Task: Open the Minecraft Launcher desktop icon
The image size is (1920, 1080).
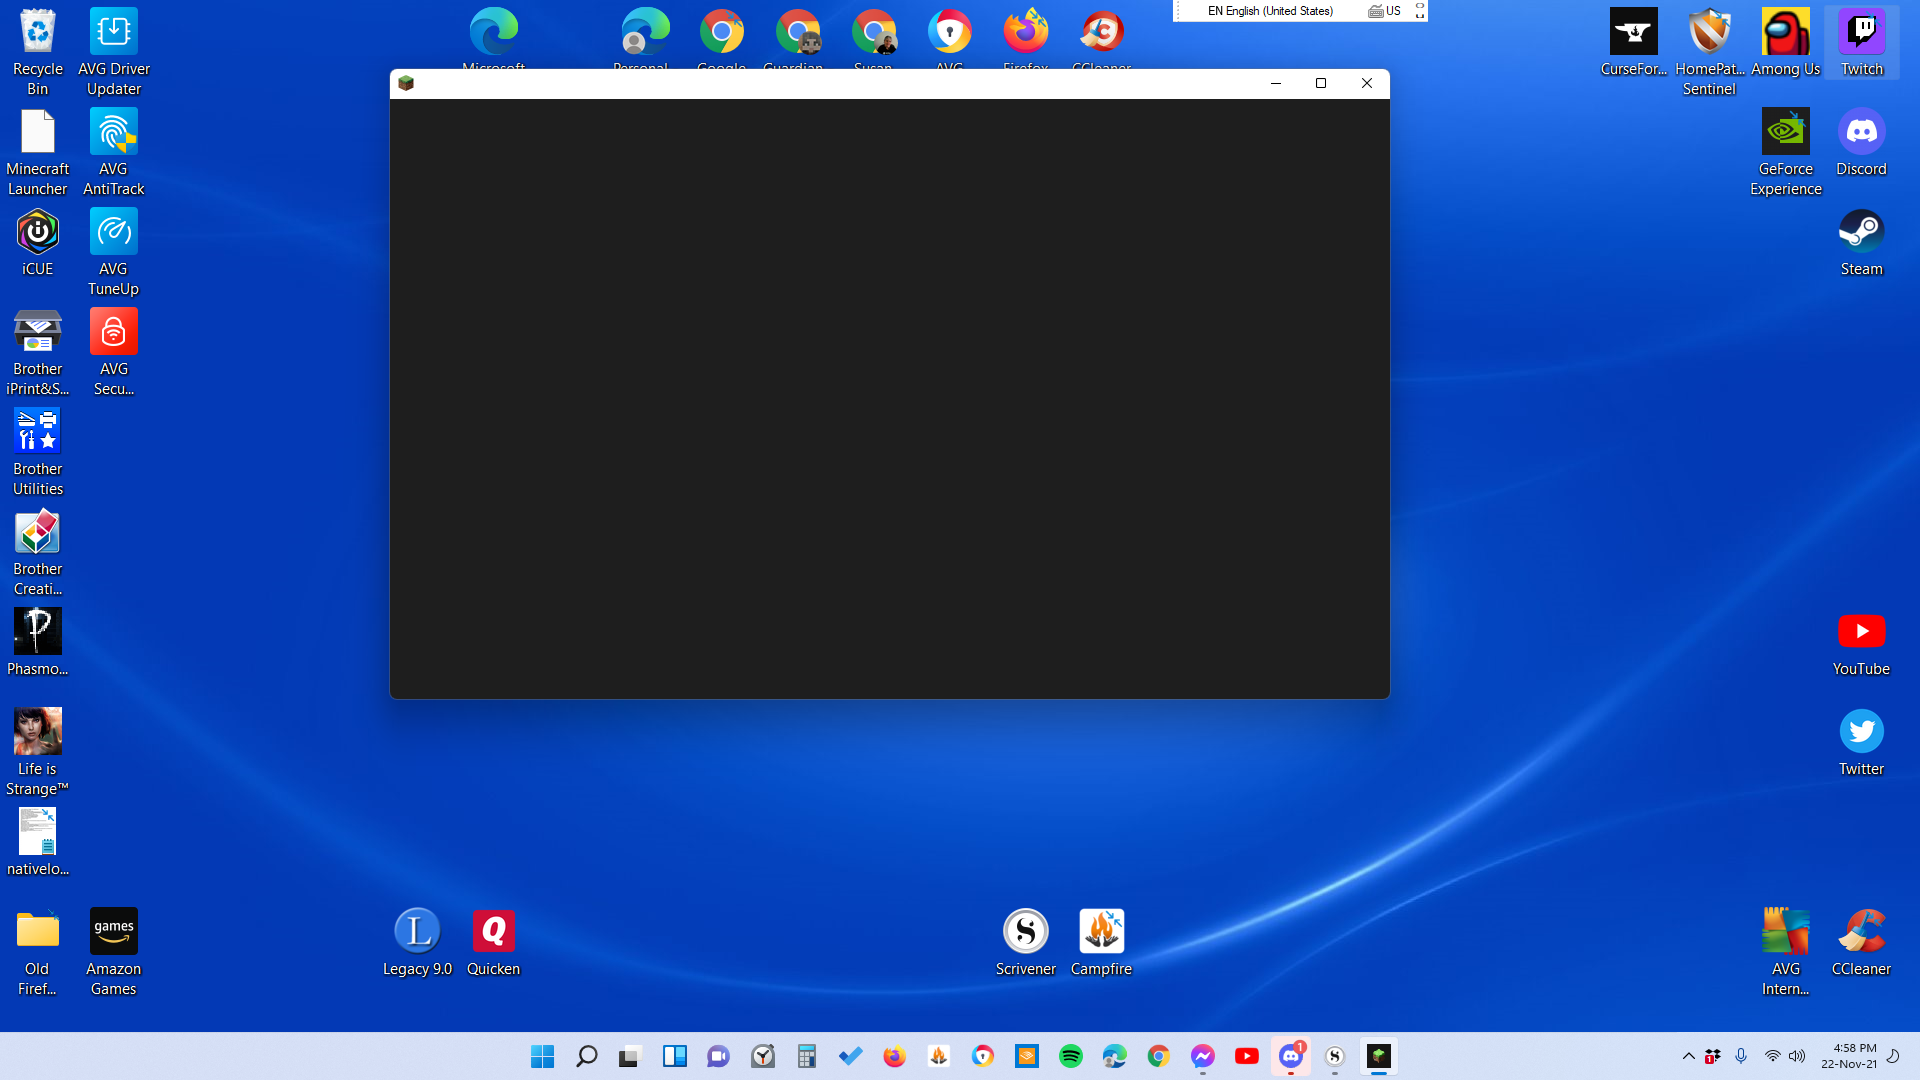Action: point(38,150)
